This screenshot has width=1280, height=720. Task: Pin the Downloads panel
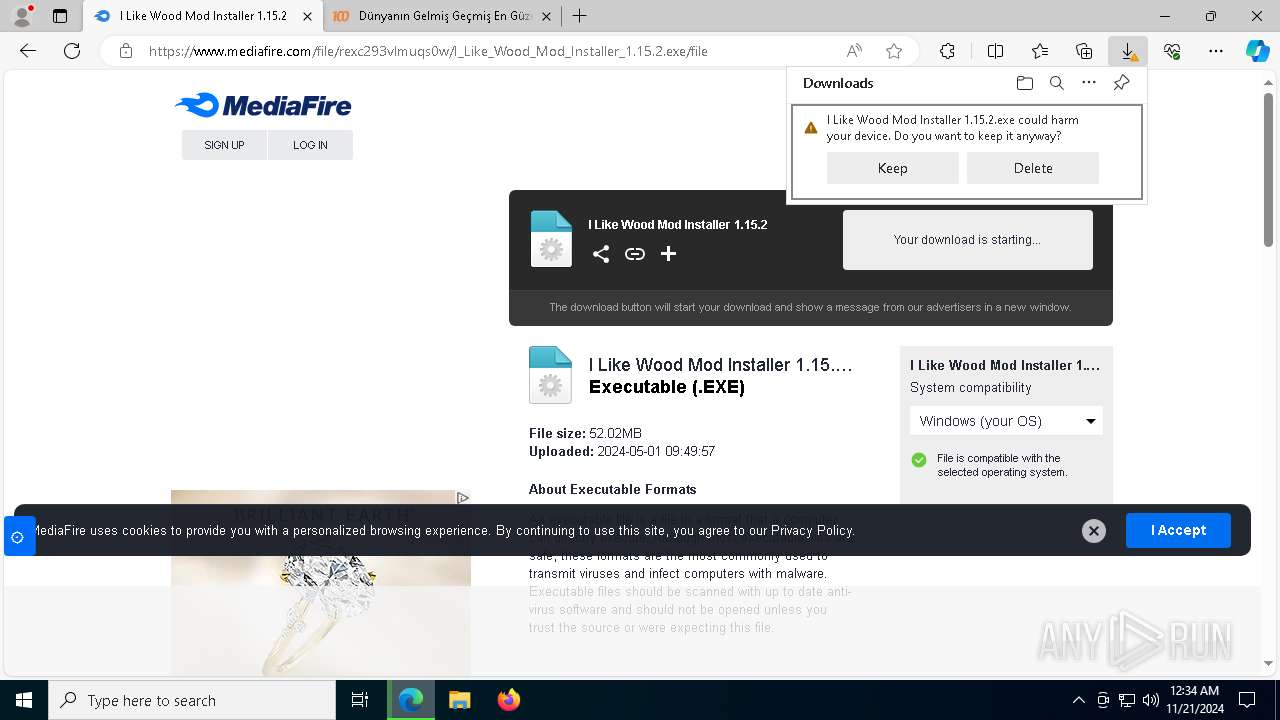pos(1122,83)
